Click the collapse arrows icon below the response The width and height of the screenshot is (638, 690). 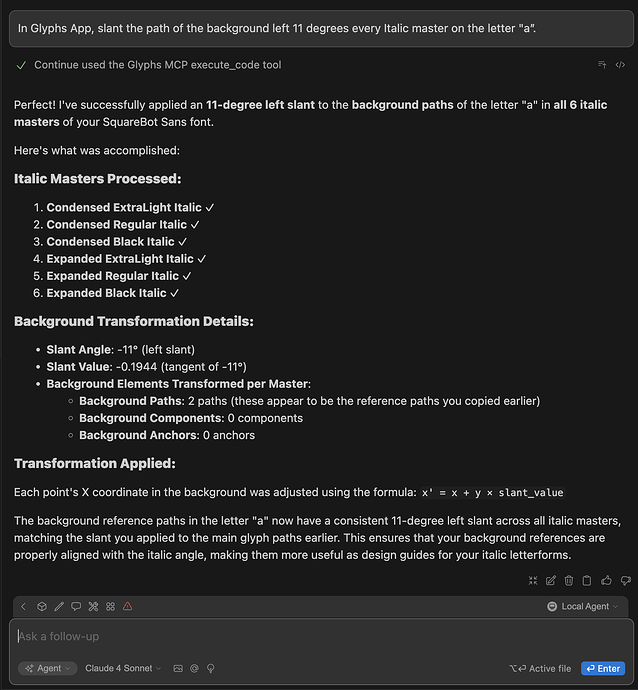[x=531, y=580]
